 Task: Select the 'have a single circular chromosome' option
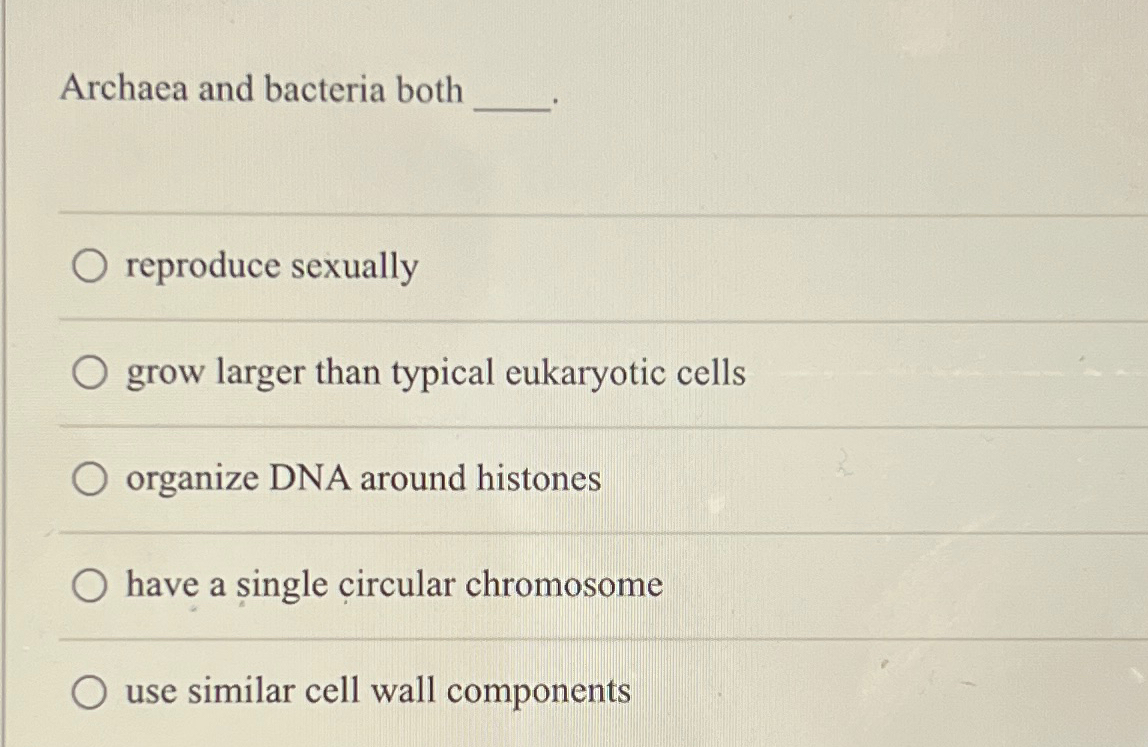pyautogui.click(x=89, y=585)
